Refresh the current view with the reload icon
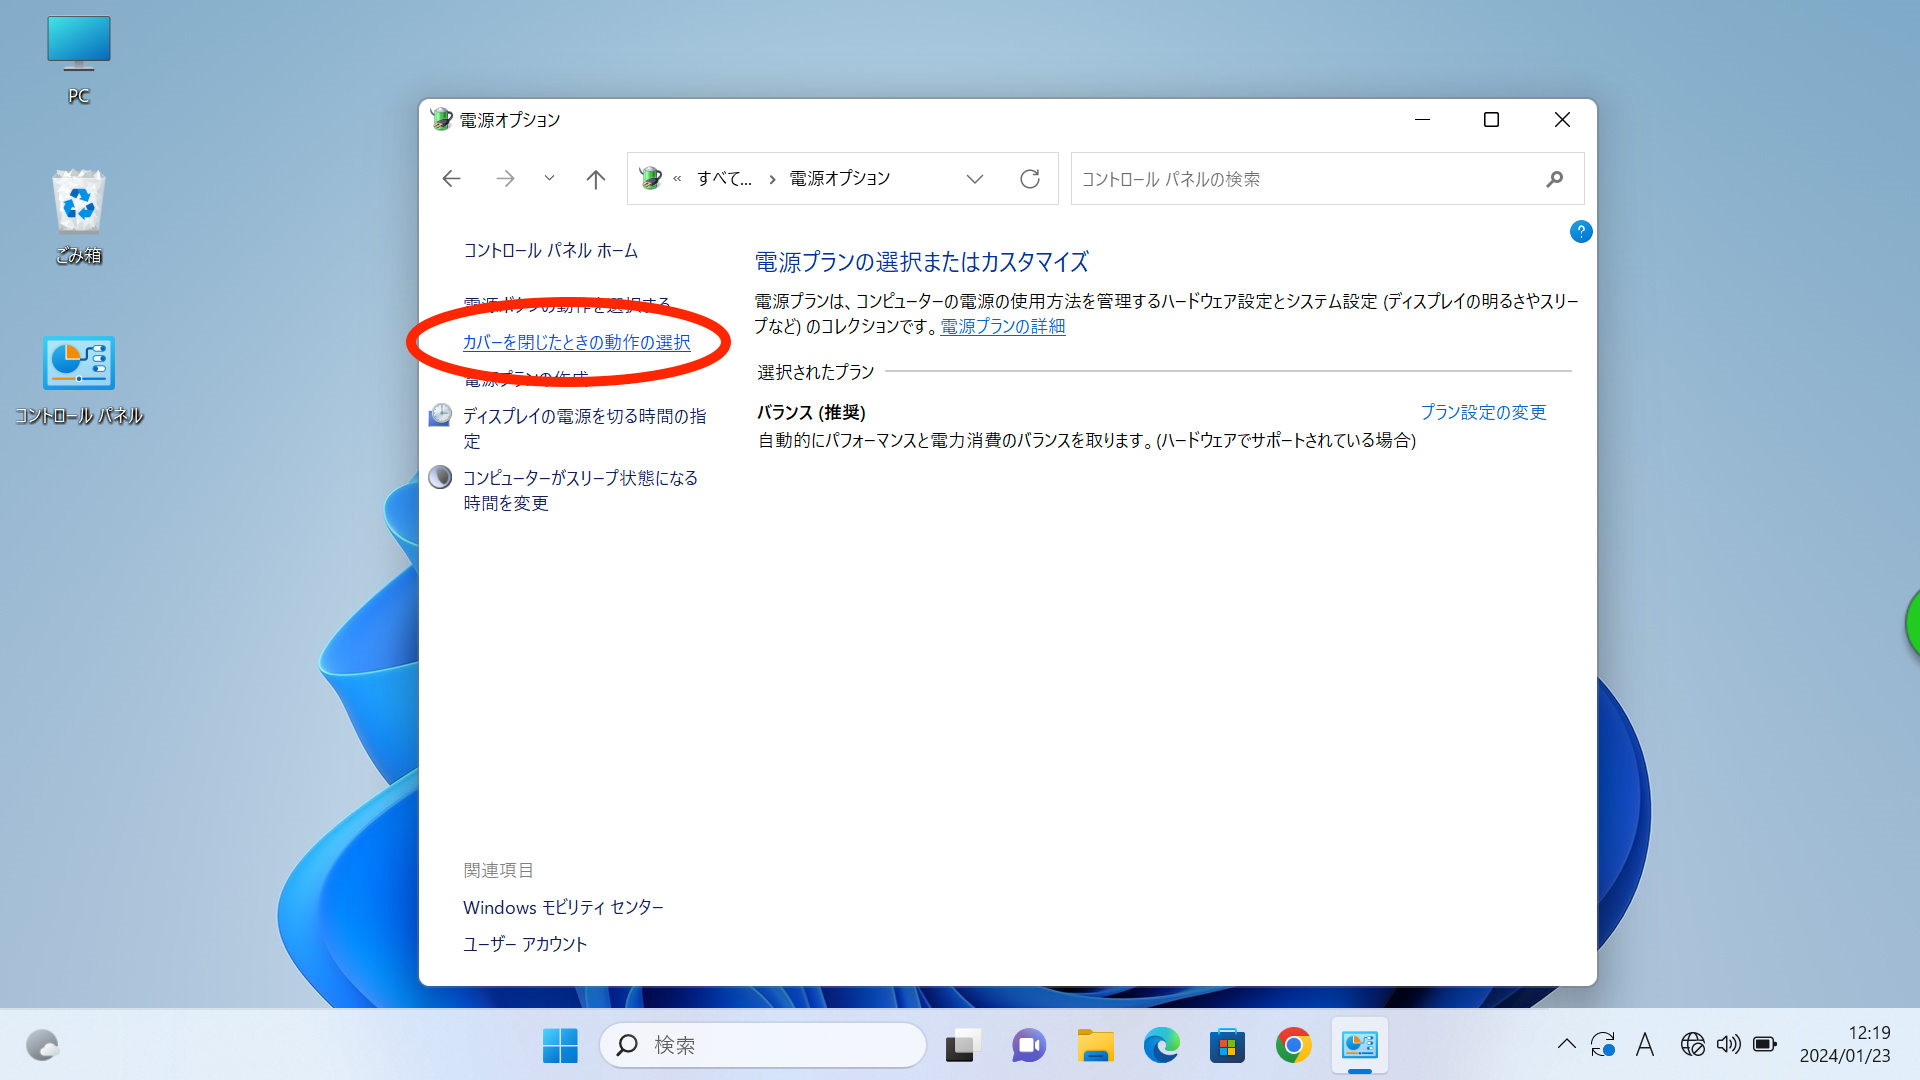Image resolution: width=1920 pixels, height=1080 pixels. (1031, 178)
